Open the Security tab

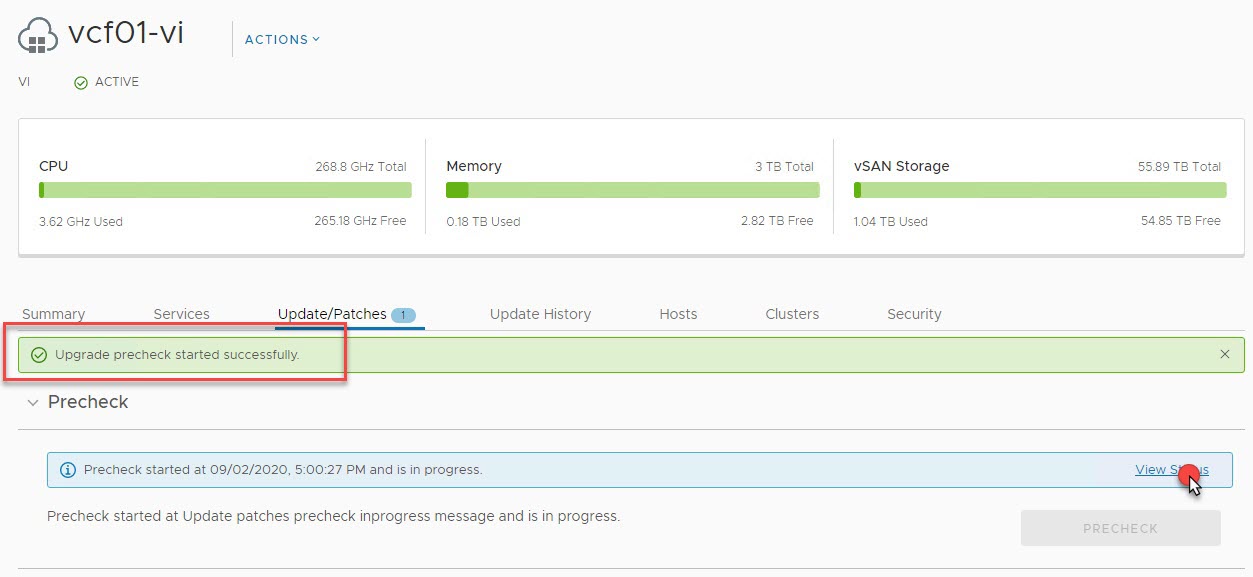pyautogui.click(x=914, y=314)
